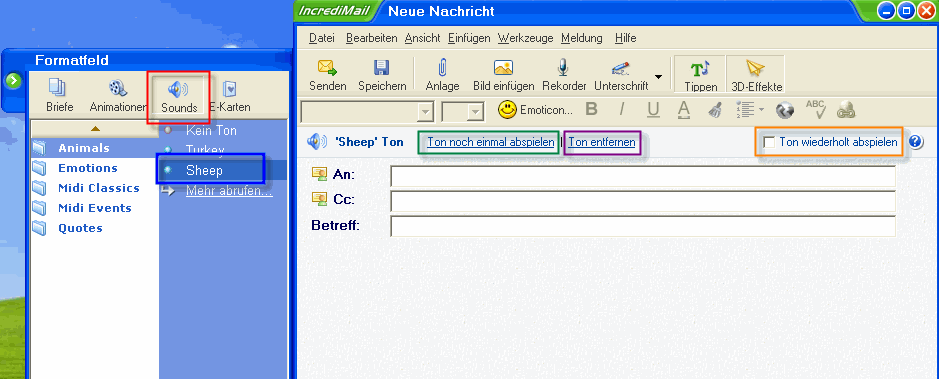Open the Emotions folder
Image resolution: width=939 pixels, height=379 pixels.
[87, 168]
